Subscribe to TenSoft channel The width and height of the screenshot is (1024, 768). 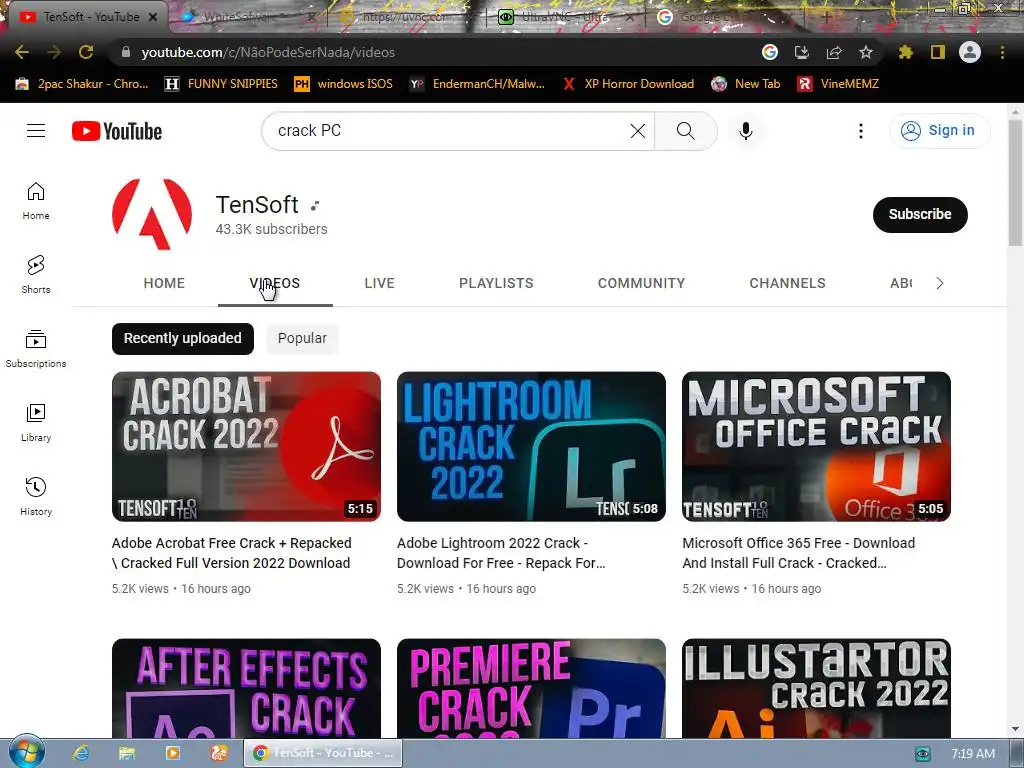[x=920, y=214]
